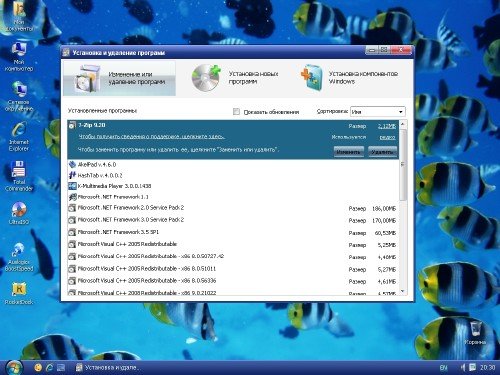Click the EN language indicator
The width and height of the screenshot is (500, 375).
pos(443,368)
